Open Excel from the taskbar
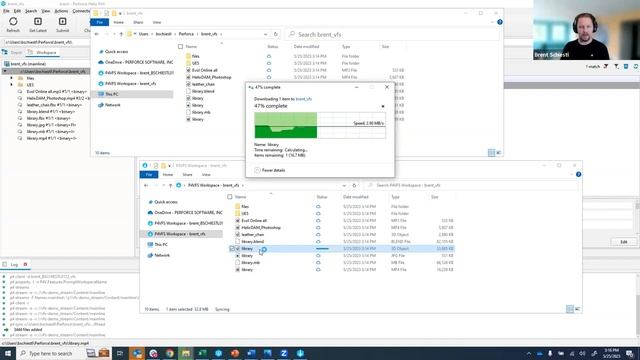 pos(202,353)
